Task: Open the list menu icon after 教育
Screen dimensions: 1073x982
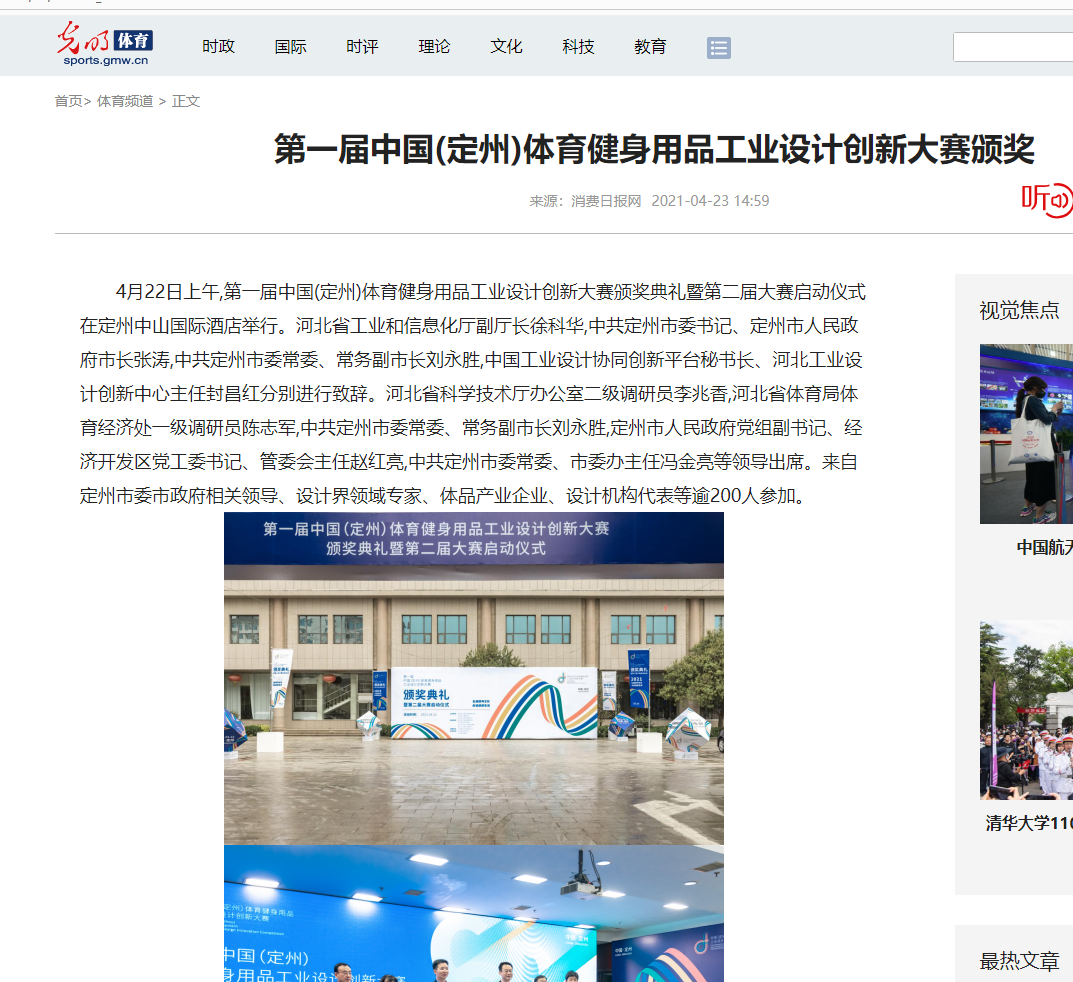Action: point(718,47)
